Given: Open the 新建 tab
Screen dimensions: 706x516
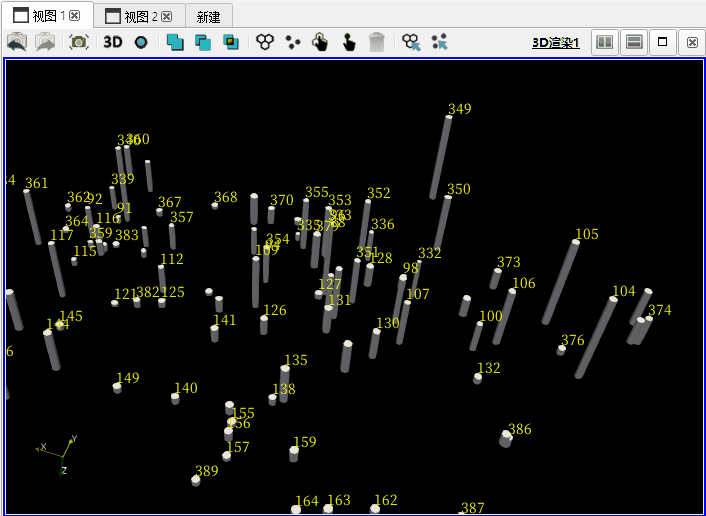Looking at the screenshot, I should pos(208,17).
